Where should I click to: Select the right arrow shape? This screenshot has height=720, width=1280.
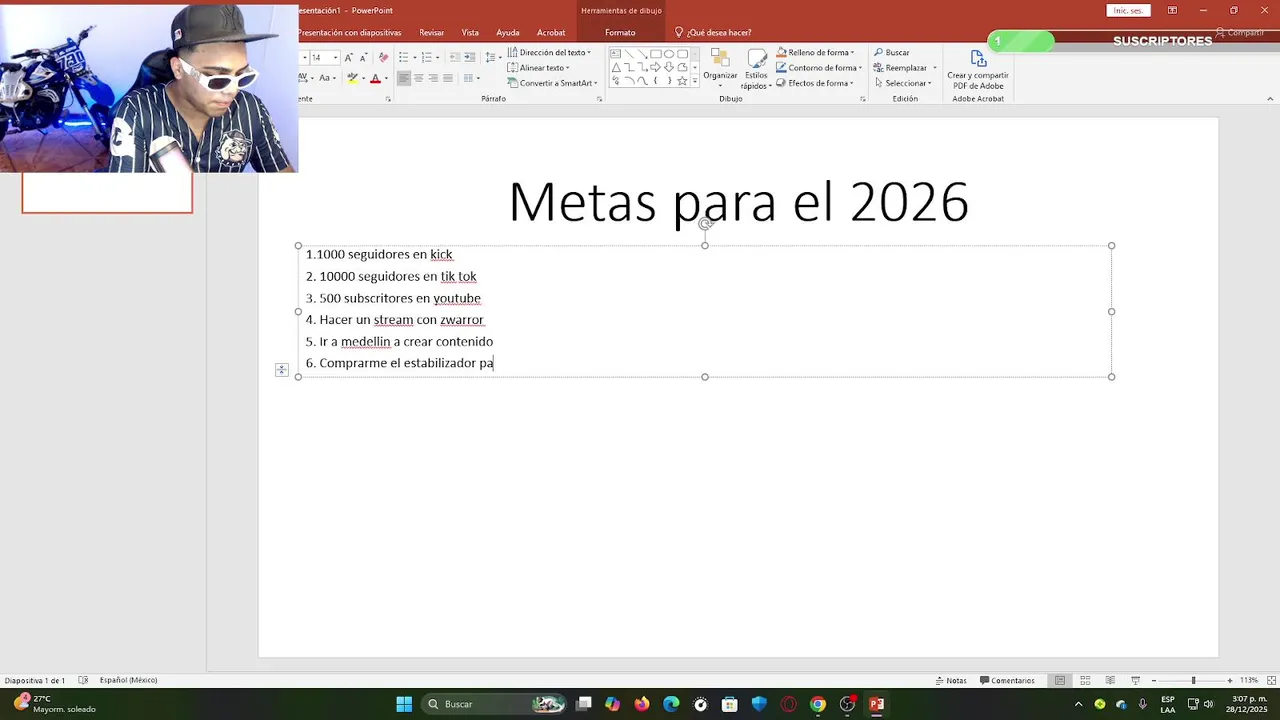655,68
